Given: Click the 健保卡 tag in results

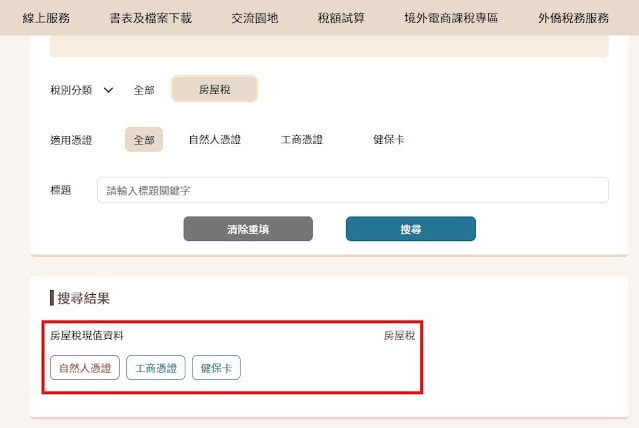Looking at the screenshot, I should (216, 368).
